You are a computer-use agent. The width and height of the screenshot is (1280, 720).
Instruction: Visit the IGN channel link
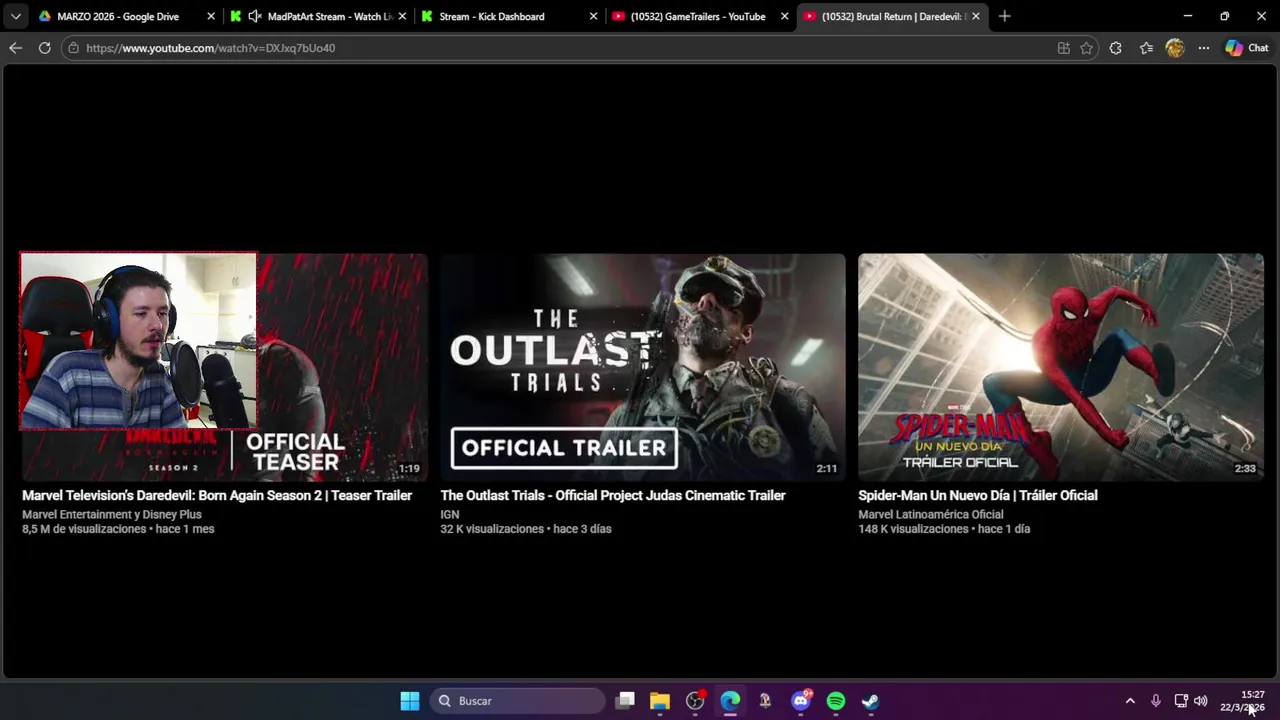(450, 515)
